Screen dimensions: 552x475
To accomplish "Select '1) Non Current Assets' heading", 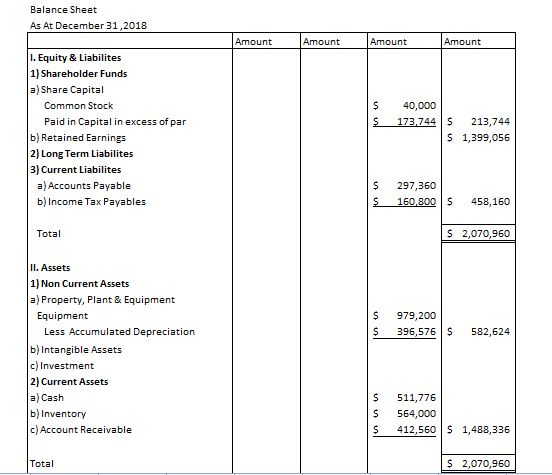I will [x=80, y=284].
